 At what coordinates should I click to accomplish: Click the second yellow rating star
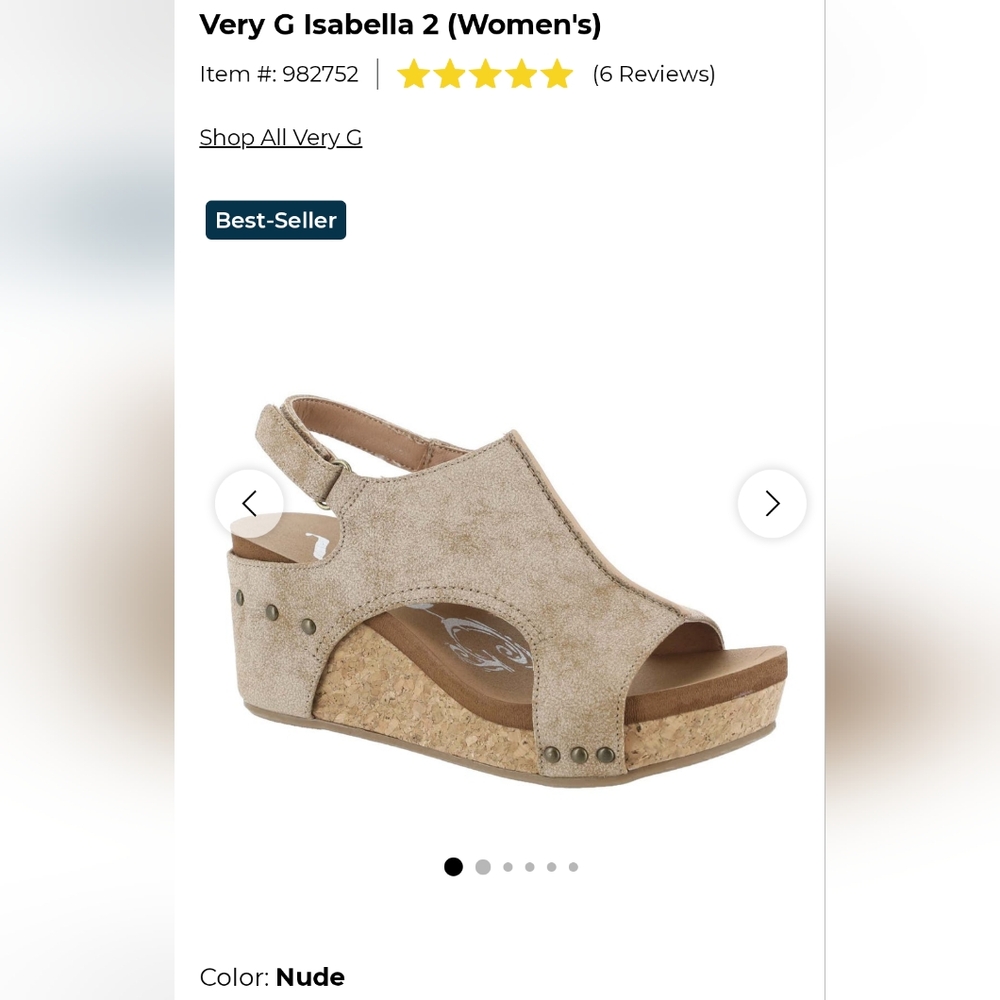pyautogui.click(x=450, y=73)
